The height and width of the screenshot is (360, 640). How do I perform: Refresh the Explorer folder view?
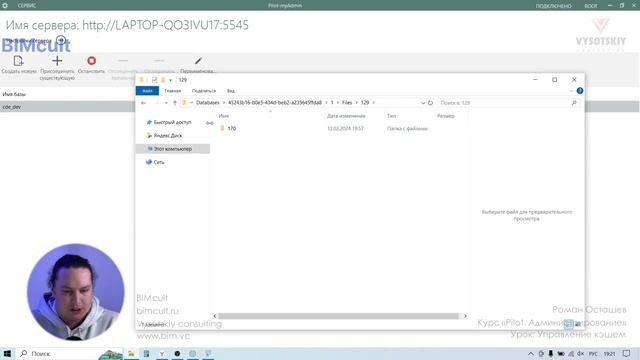pos(430,103)
